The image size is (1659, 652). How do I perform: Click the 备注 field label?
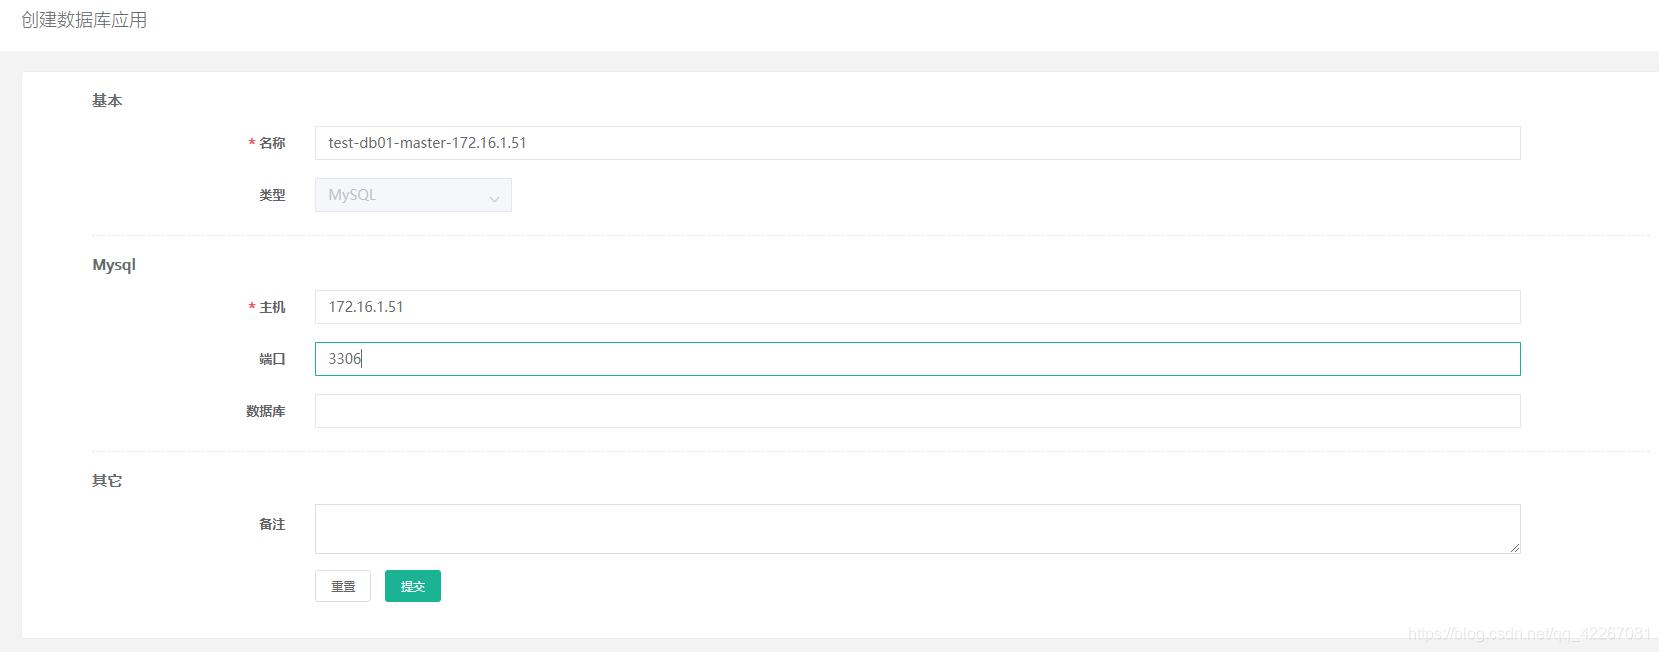point(272,524)
